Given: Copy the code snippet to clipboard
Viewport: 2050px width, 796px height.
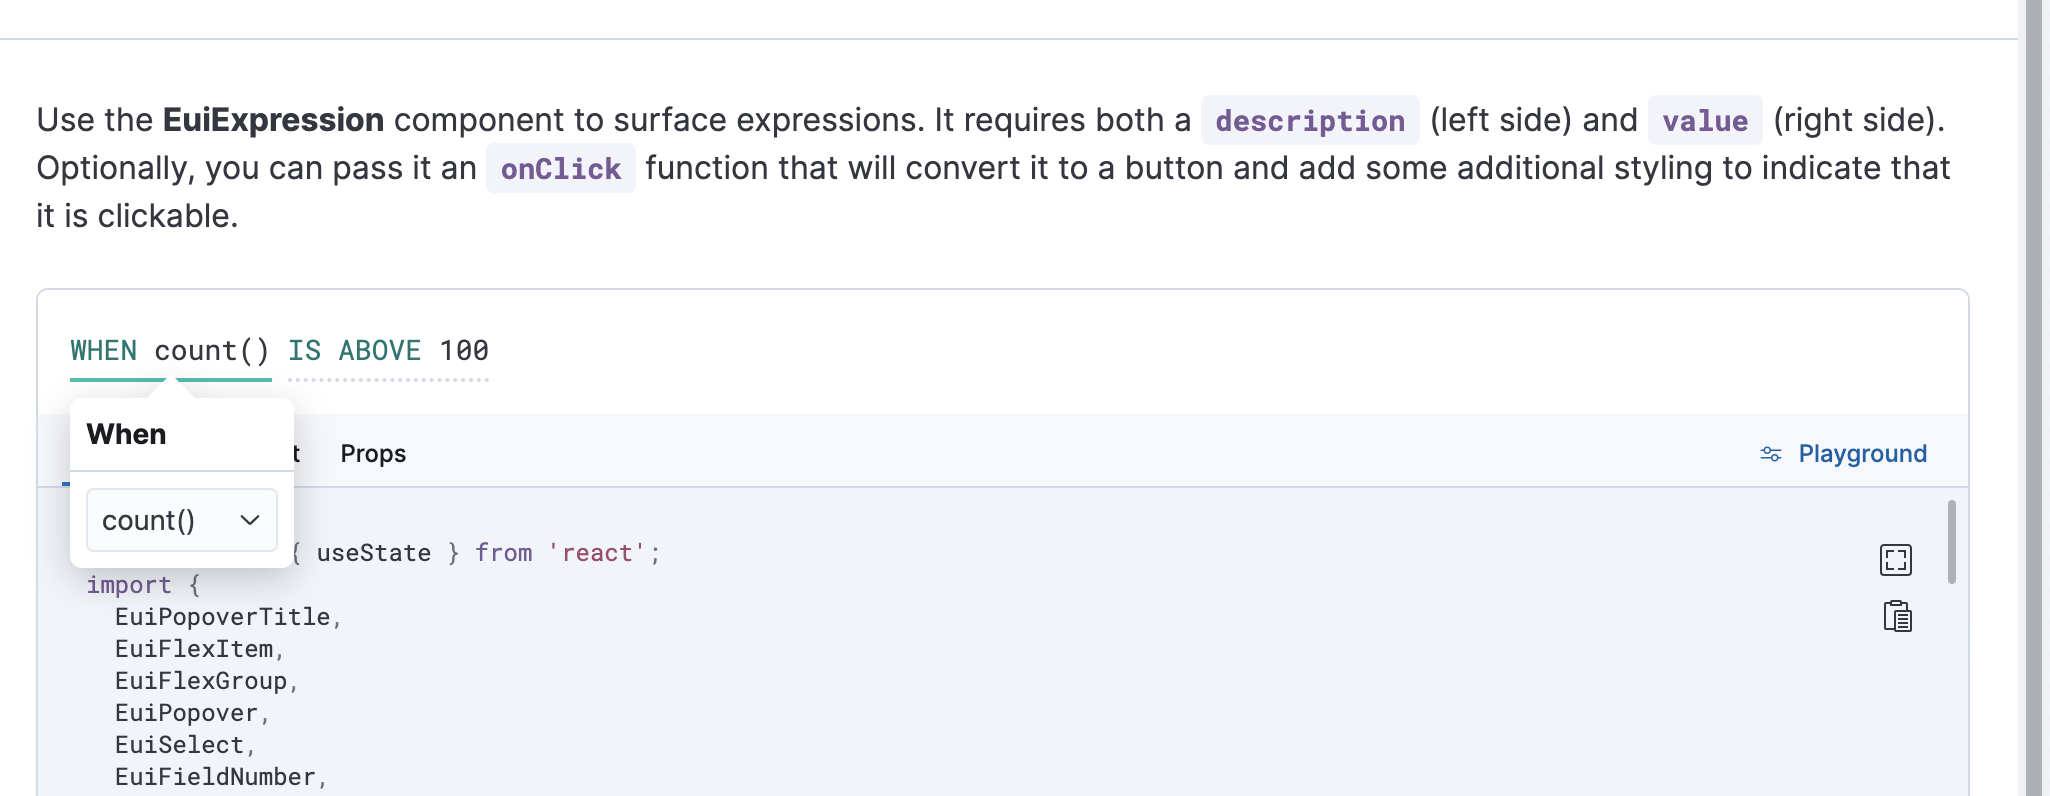Looking at the screenshot, I should click(x=1896, y=617).
